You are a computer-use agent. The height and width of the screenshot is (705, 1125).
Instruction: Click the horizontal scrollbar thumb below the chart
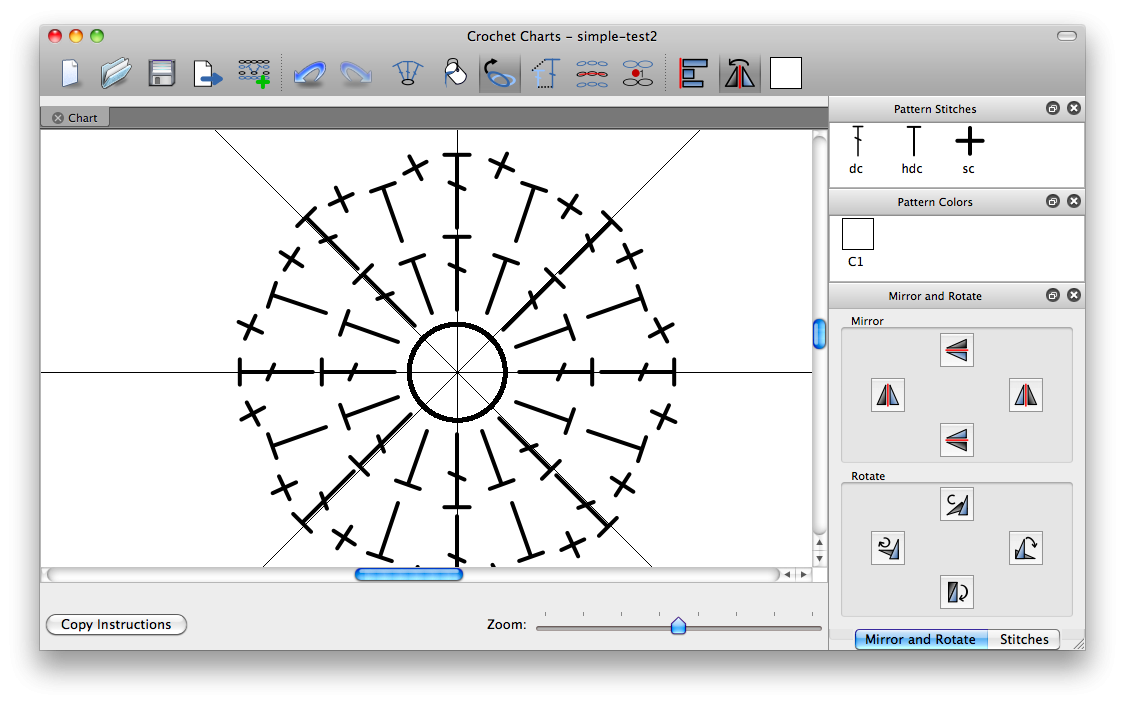[x=409, y=574]
